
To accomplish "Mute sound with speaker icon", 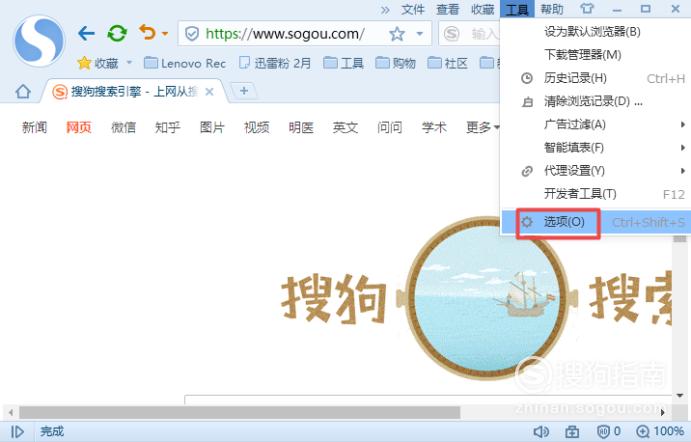I will coord(541,431).
